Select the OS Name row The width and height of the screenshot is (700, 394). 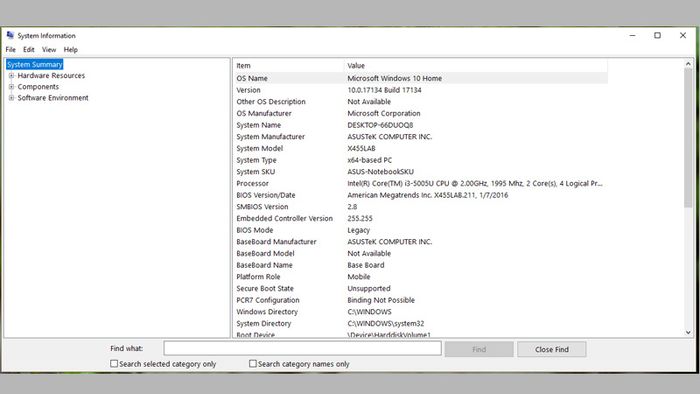(x=421, y=78)
